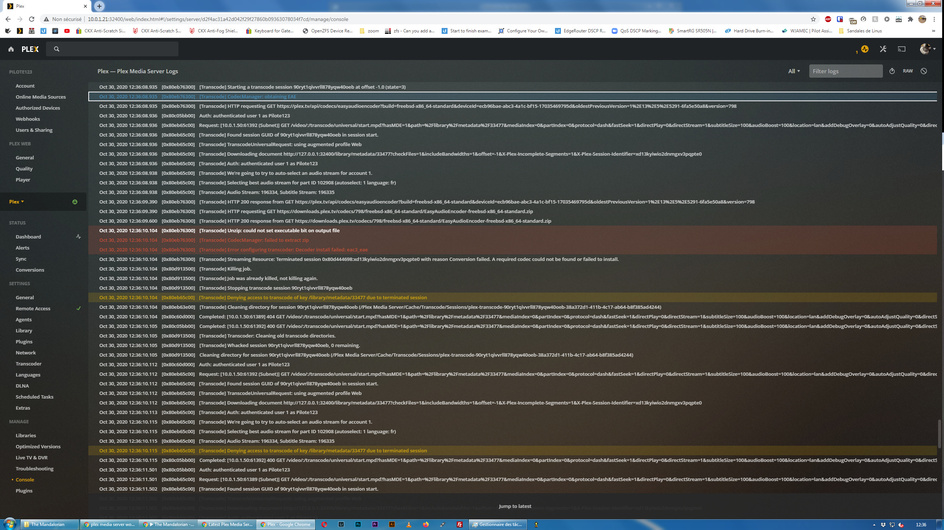
Task: Open the Dashboard page
Action: coord(28,237)
